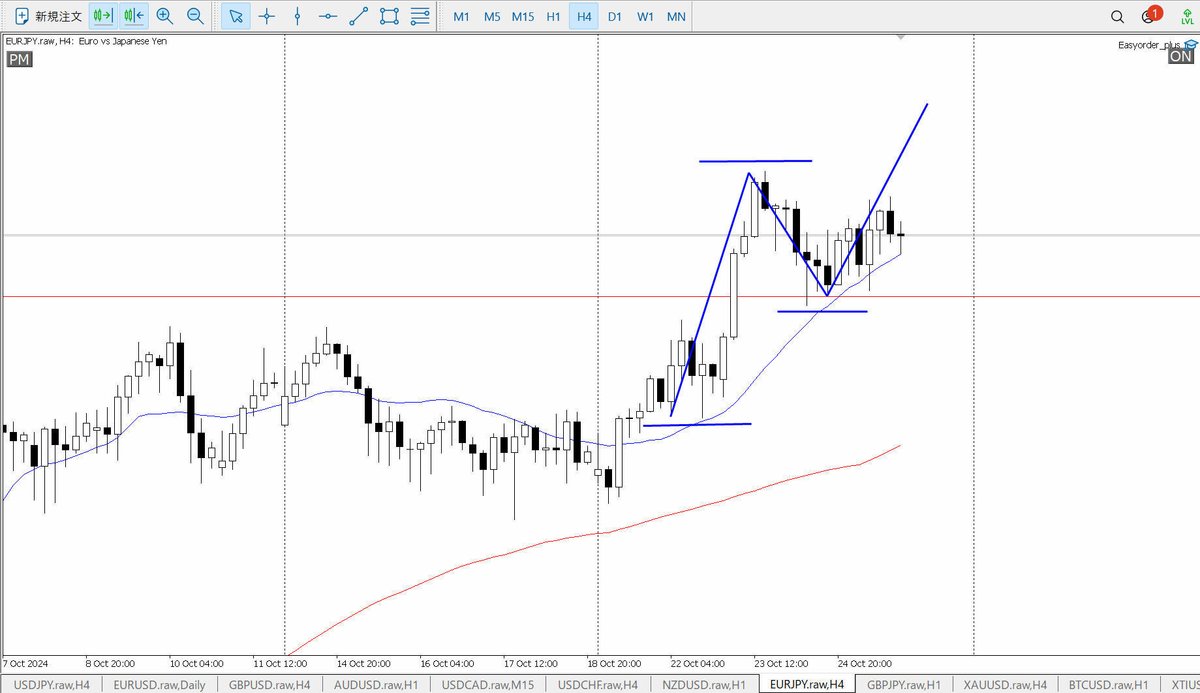Open the USDJPY.raw,H4 chart tab
1200x693 pixels.
click(50, 685)
